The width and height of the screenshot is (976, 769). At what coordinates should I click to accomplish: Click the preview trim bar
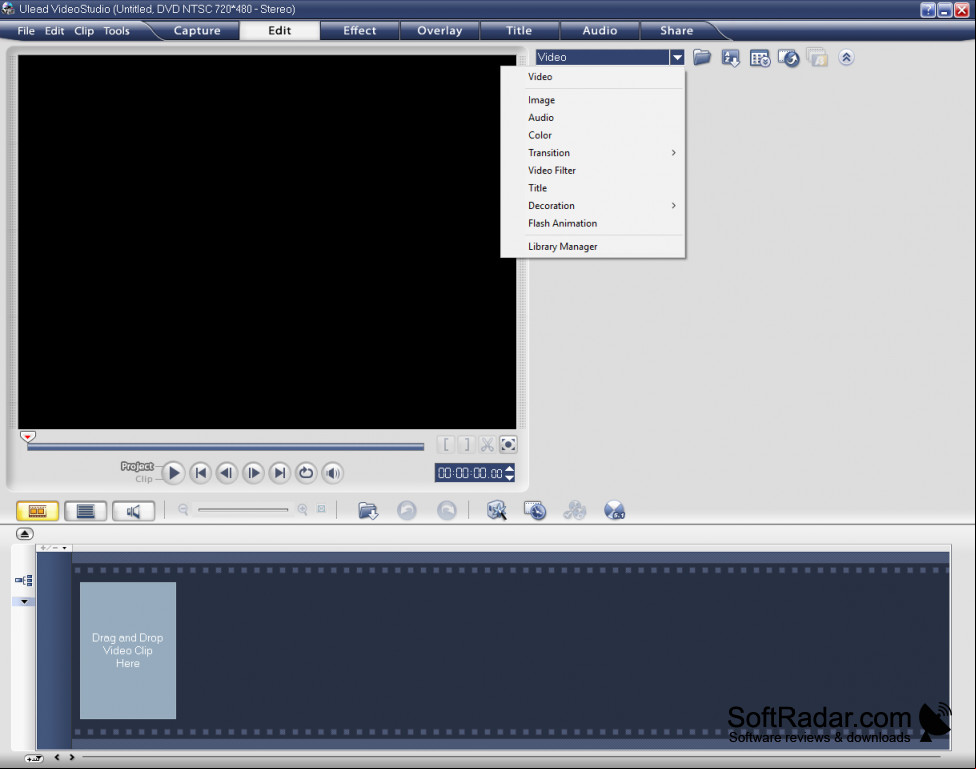pyautogui.click(x=225, y=447)
